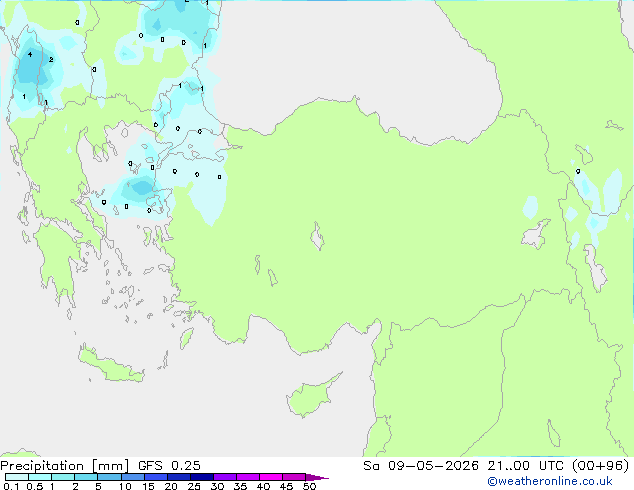This screenshot has height=490, width=634.
Task: Click the legend label '50'
Action: (309, 486)
